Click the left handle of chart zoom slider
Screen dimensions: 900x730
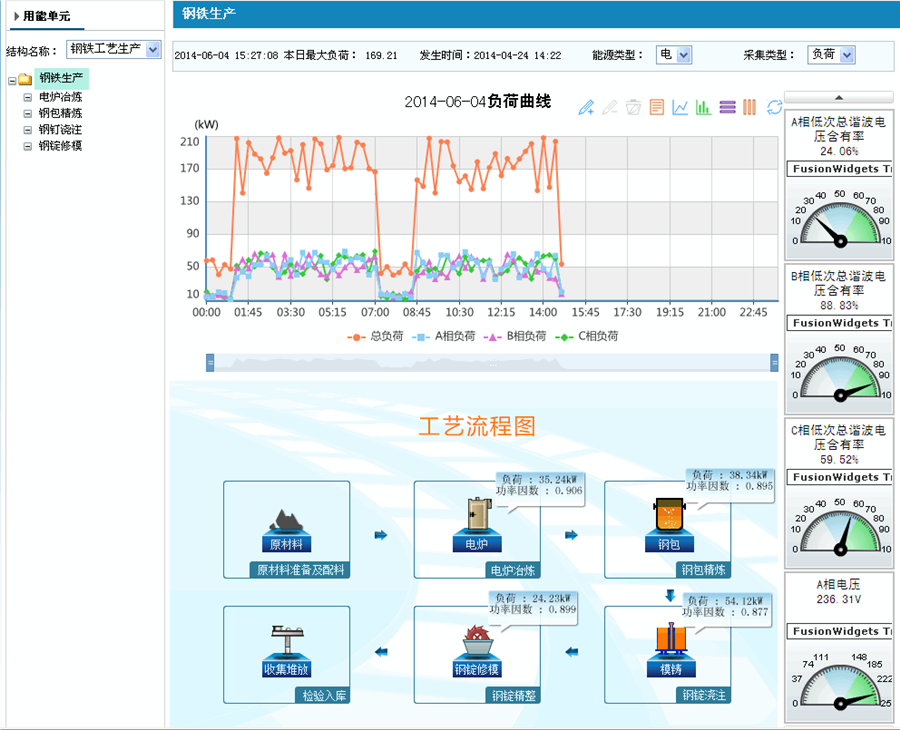pyautogui.click(x=210, y=363)
